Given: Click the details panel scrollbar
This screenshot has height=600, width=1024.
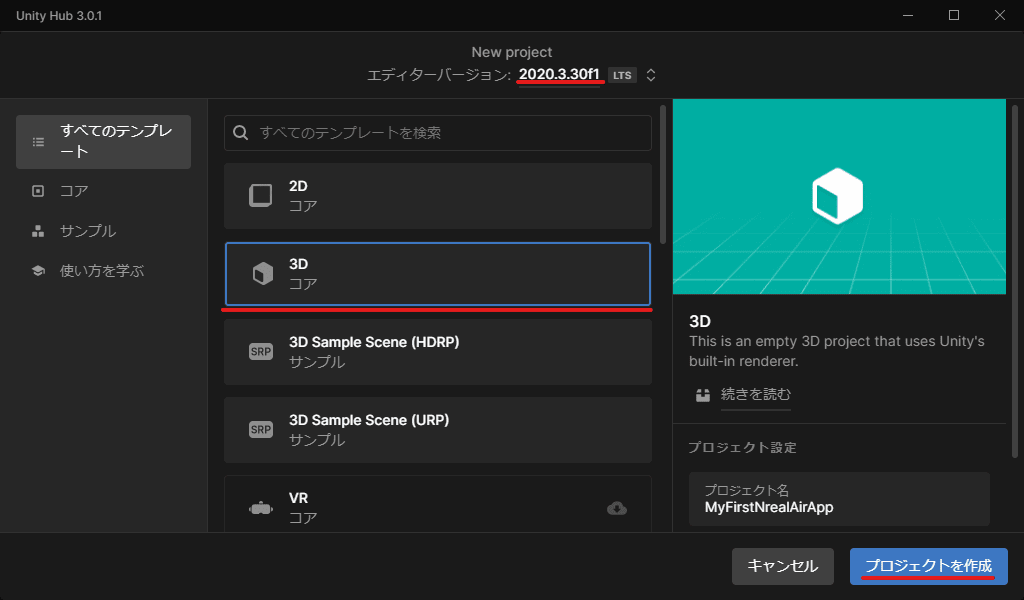Looking at the screenshot, I should pos(1014,281).
